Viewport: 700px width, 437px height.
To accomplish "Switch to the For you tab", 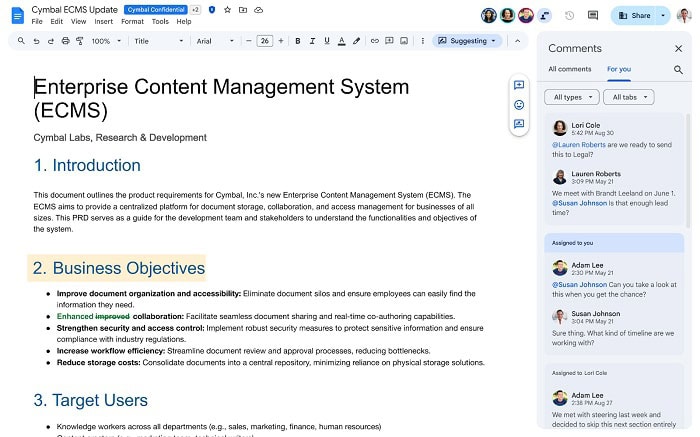I will [619, 69].
